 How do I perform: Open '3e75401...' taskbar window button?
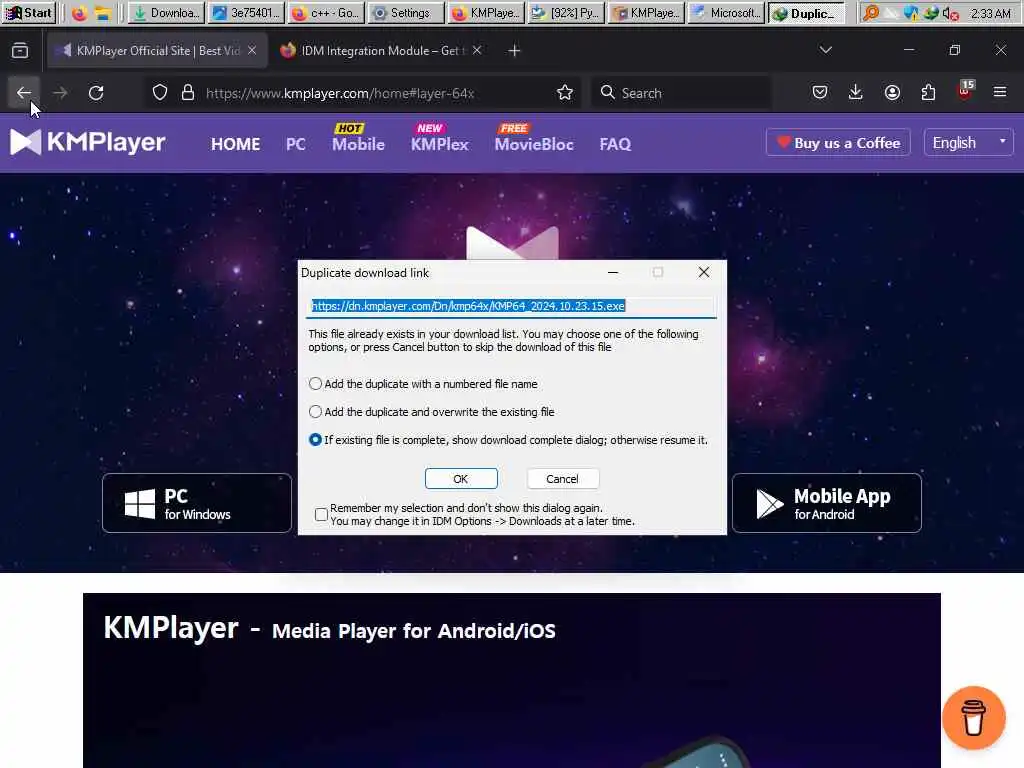246,13
